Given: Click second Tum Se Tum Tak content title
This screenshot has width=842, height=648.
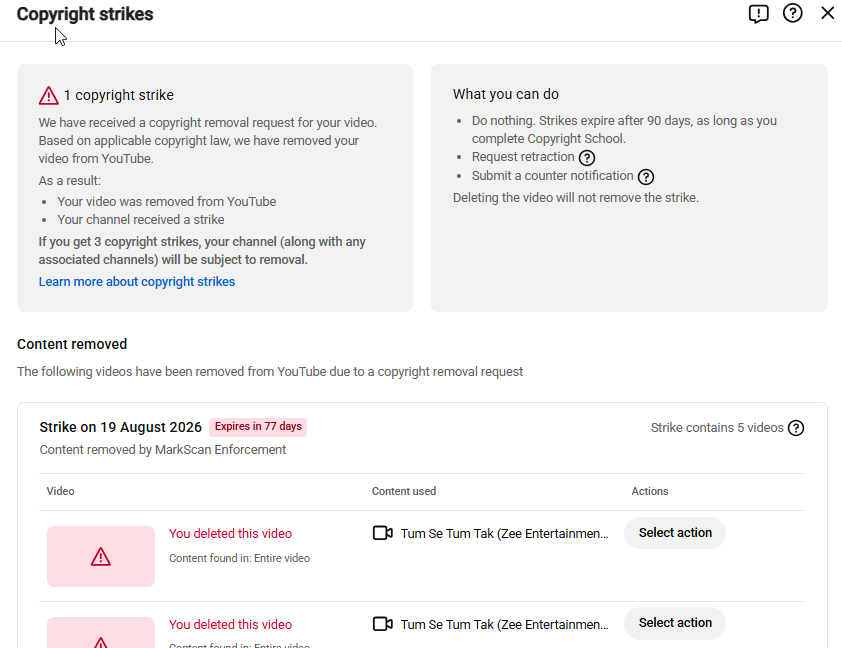Looking at the screenshot, I should point(505,624).
